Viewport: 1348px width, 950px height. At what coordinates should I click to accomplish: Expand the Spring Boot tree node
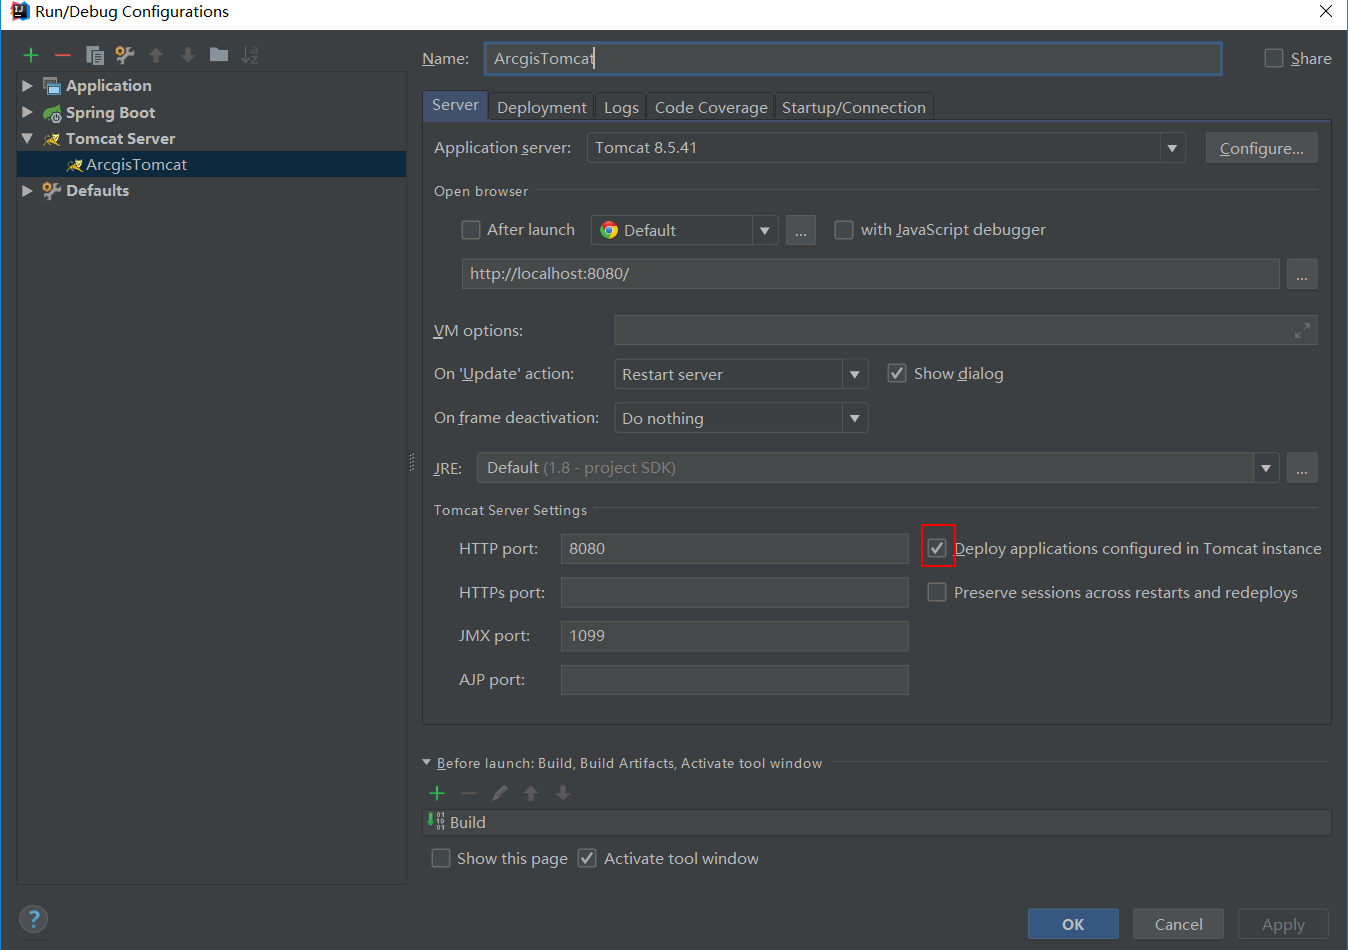click(27, 112)
